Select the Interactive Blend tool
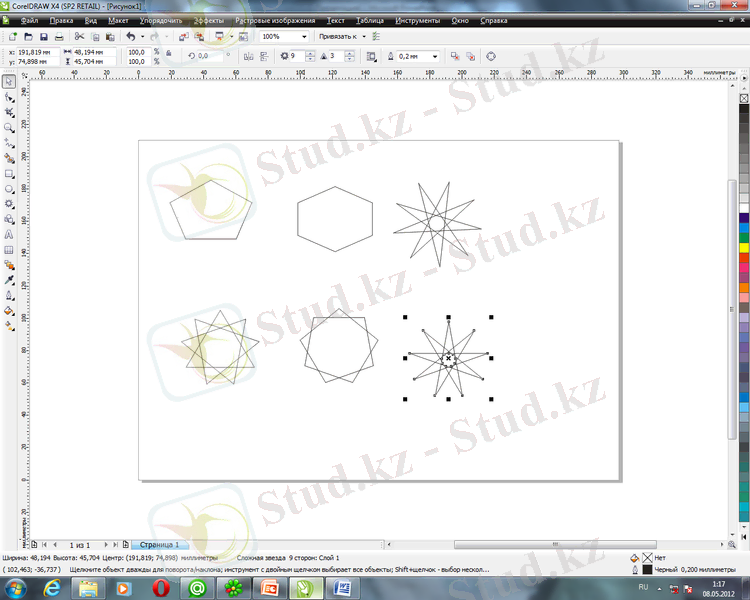The width and height of the screenshot is (750, 600). [9, 265]
